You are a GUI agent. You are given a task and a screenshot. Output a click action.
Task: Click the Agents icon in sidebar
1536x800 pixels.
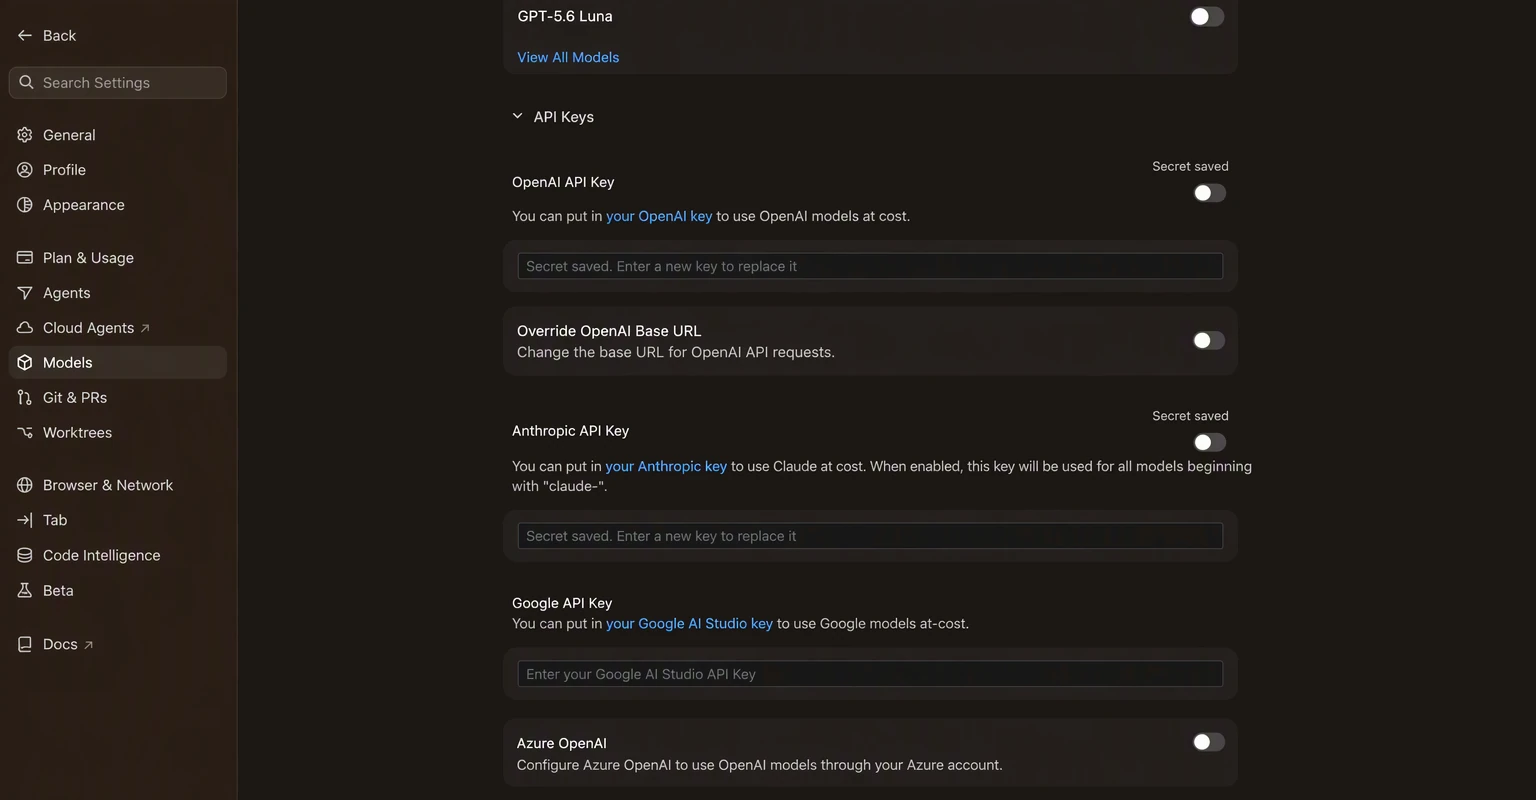click(25, 292)
